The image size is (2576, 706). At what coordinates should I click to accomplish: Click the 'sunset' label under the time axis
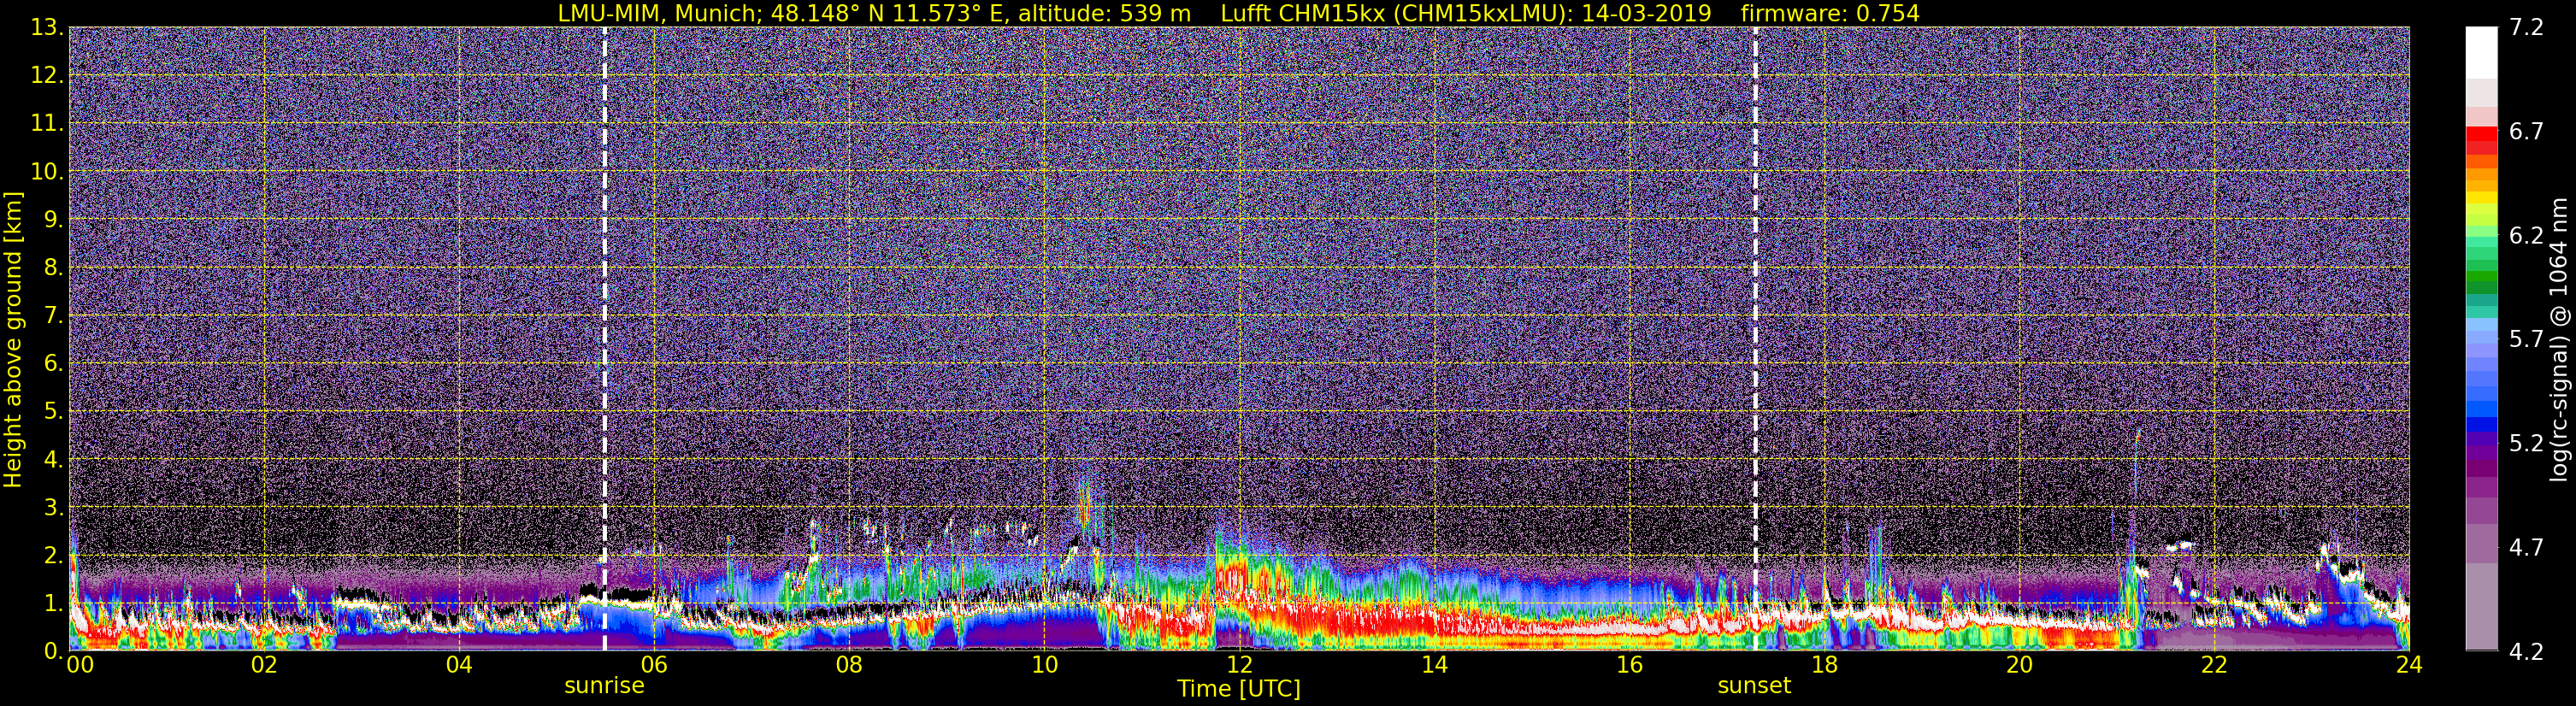point(1754,686)
